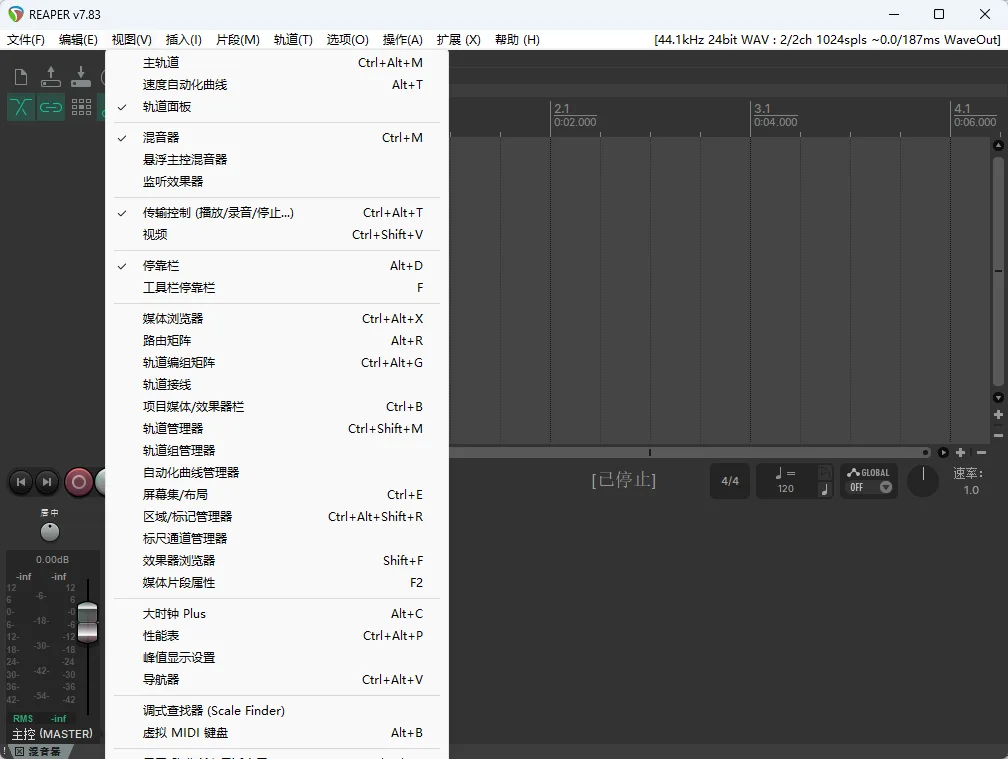This screenshot has width=1008, height=759.
Task: Toggle 悬浮主控混音器 in the menu
Action: point(277,159)
